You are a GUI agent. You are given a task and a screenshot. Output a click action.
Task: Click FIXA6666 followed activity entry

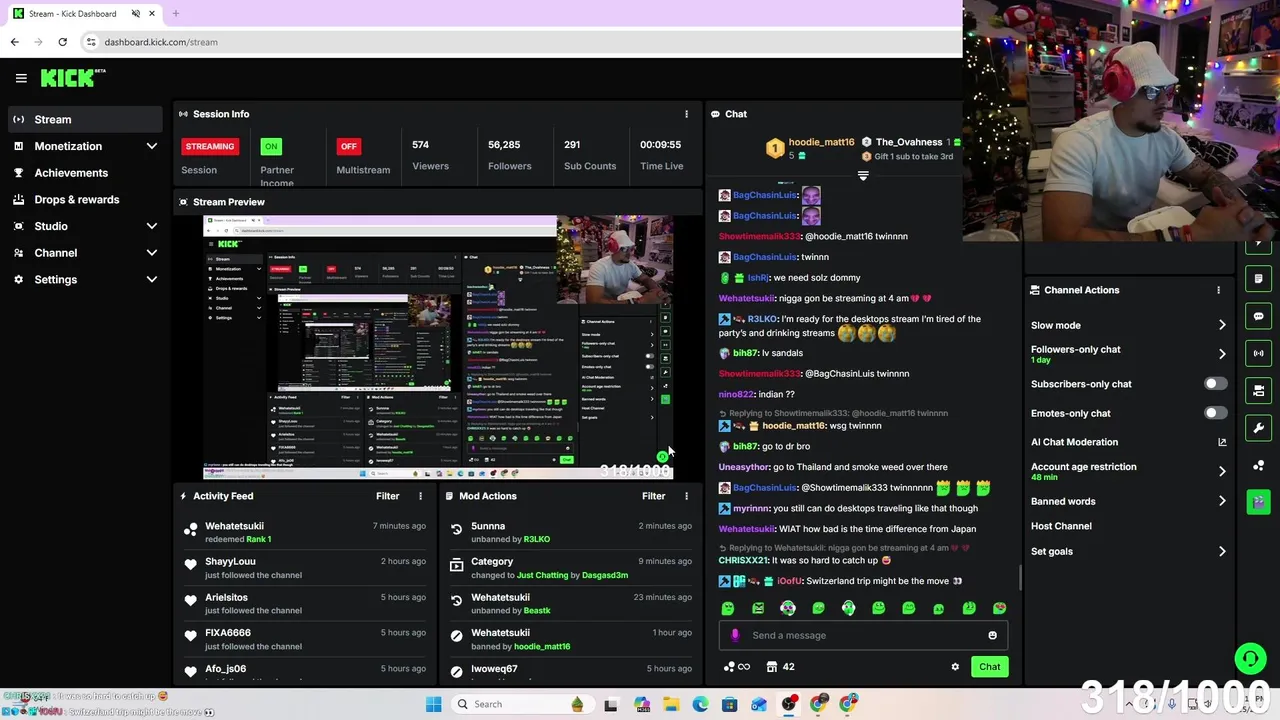pos(305,639)
